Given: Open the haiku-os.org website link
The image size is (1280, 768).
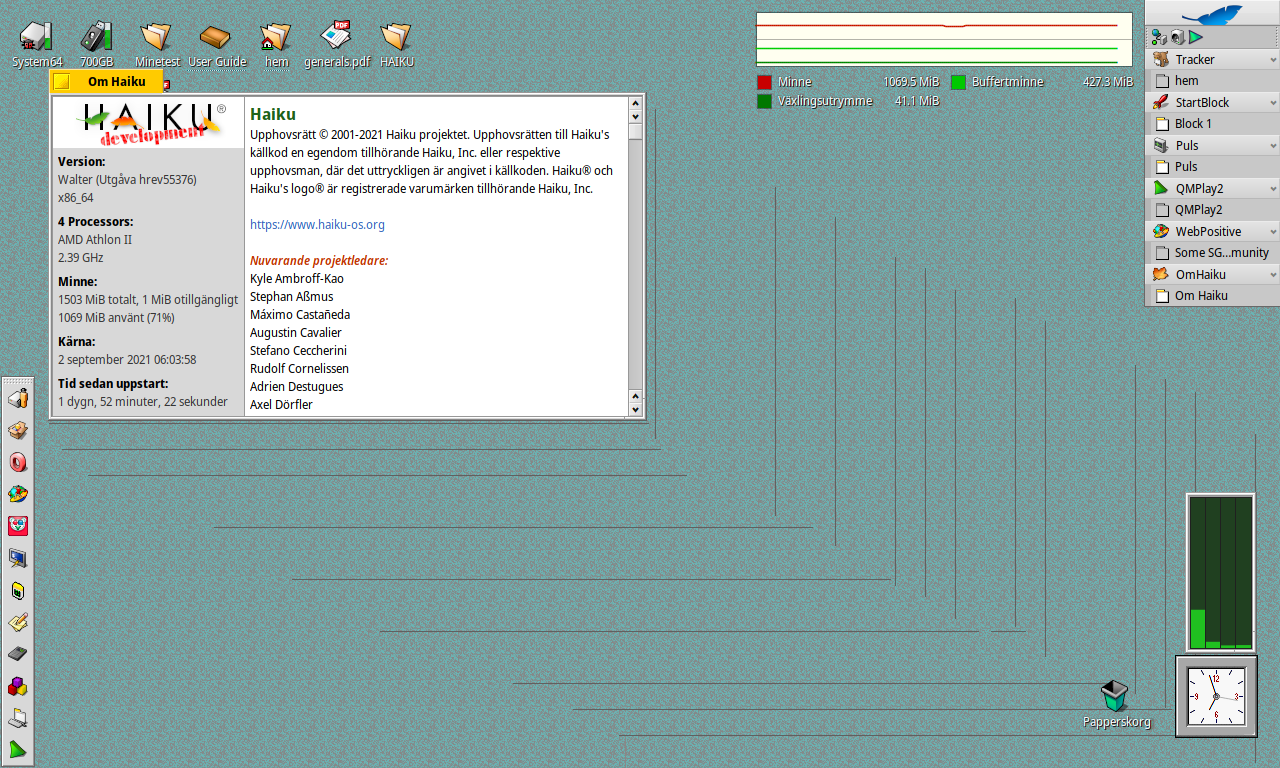Looking at the screenshot, I should point(317,225).
